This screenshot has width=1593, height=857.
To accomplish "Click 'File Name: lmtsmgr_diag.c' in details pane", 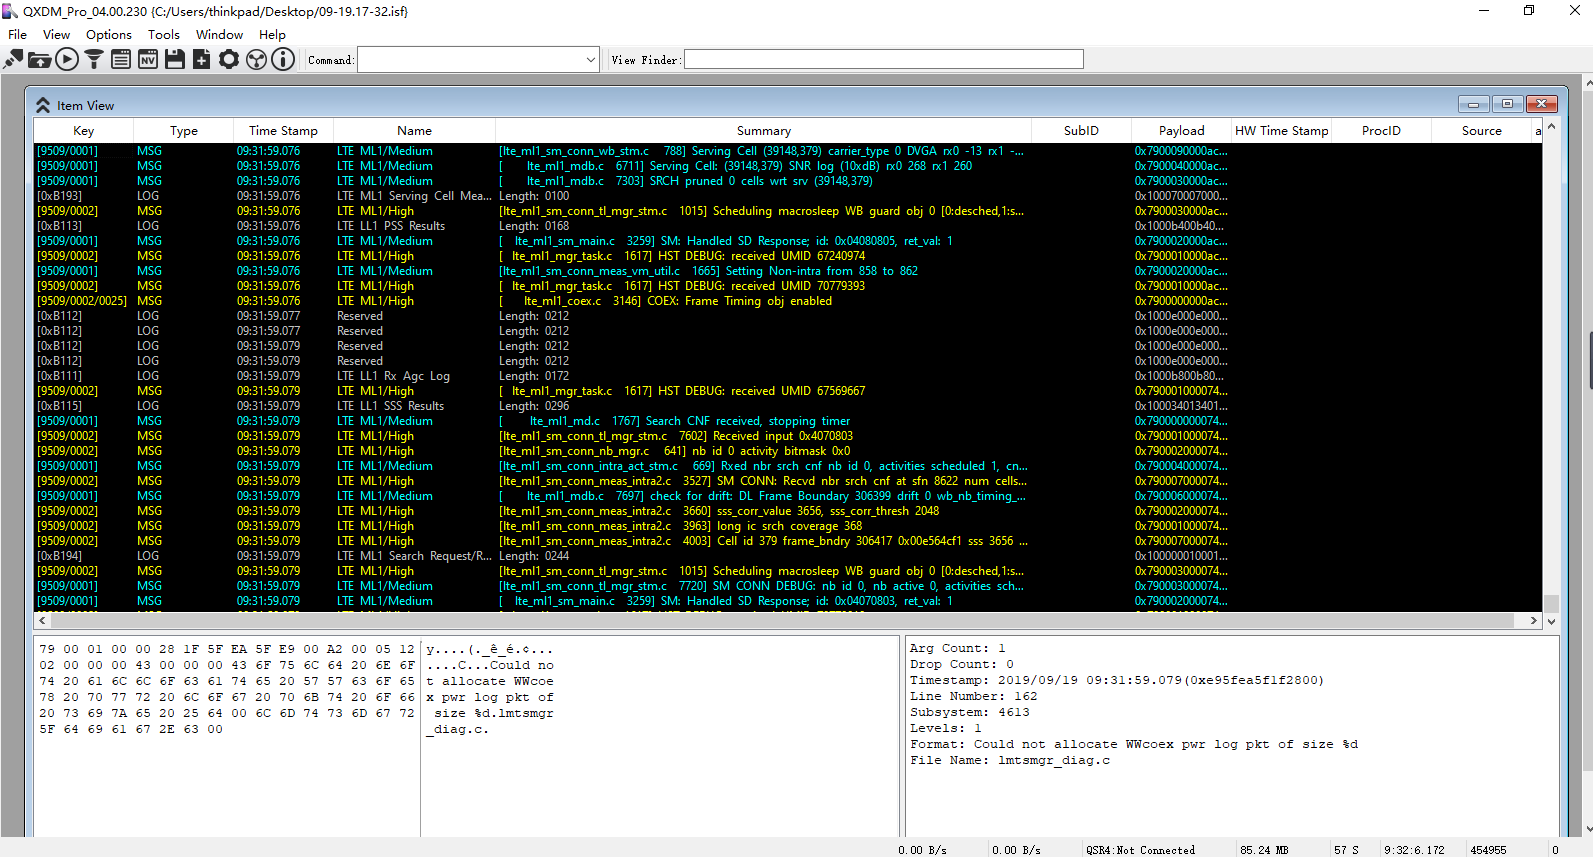I will 1010,760.
